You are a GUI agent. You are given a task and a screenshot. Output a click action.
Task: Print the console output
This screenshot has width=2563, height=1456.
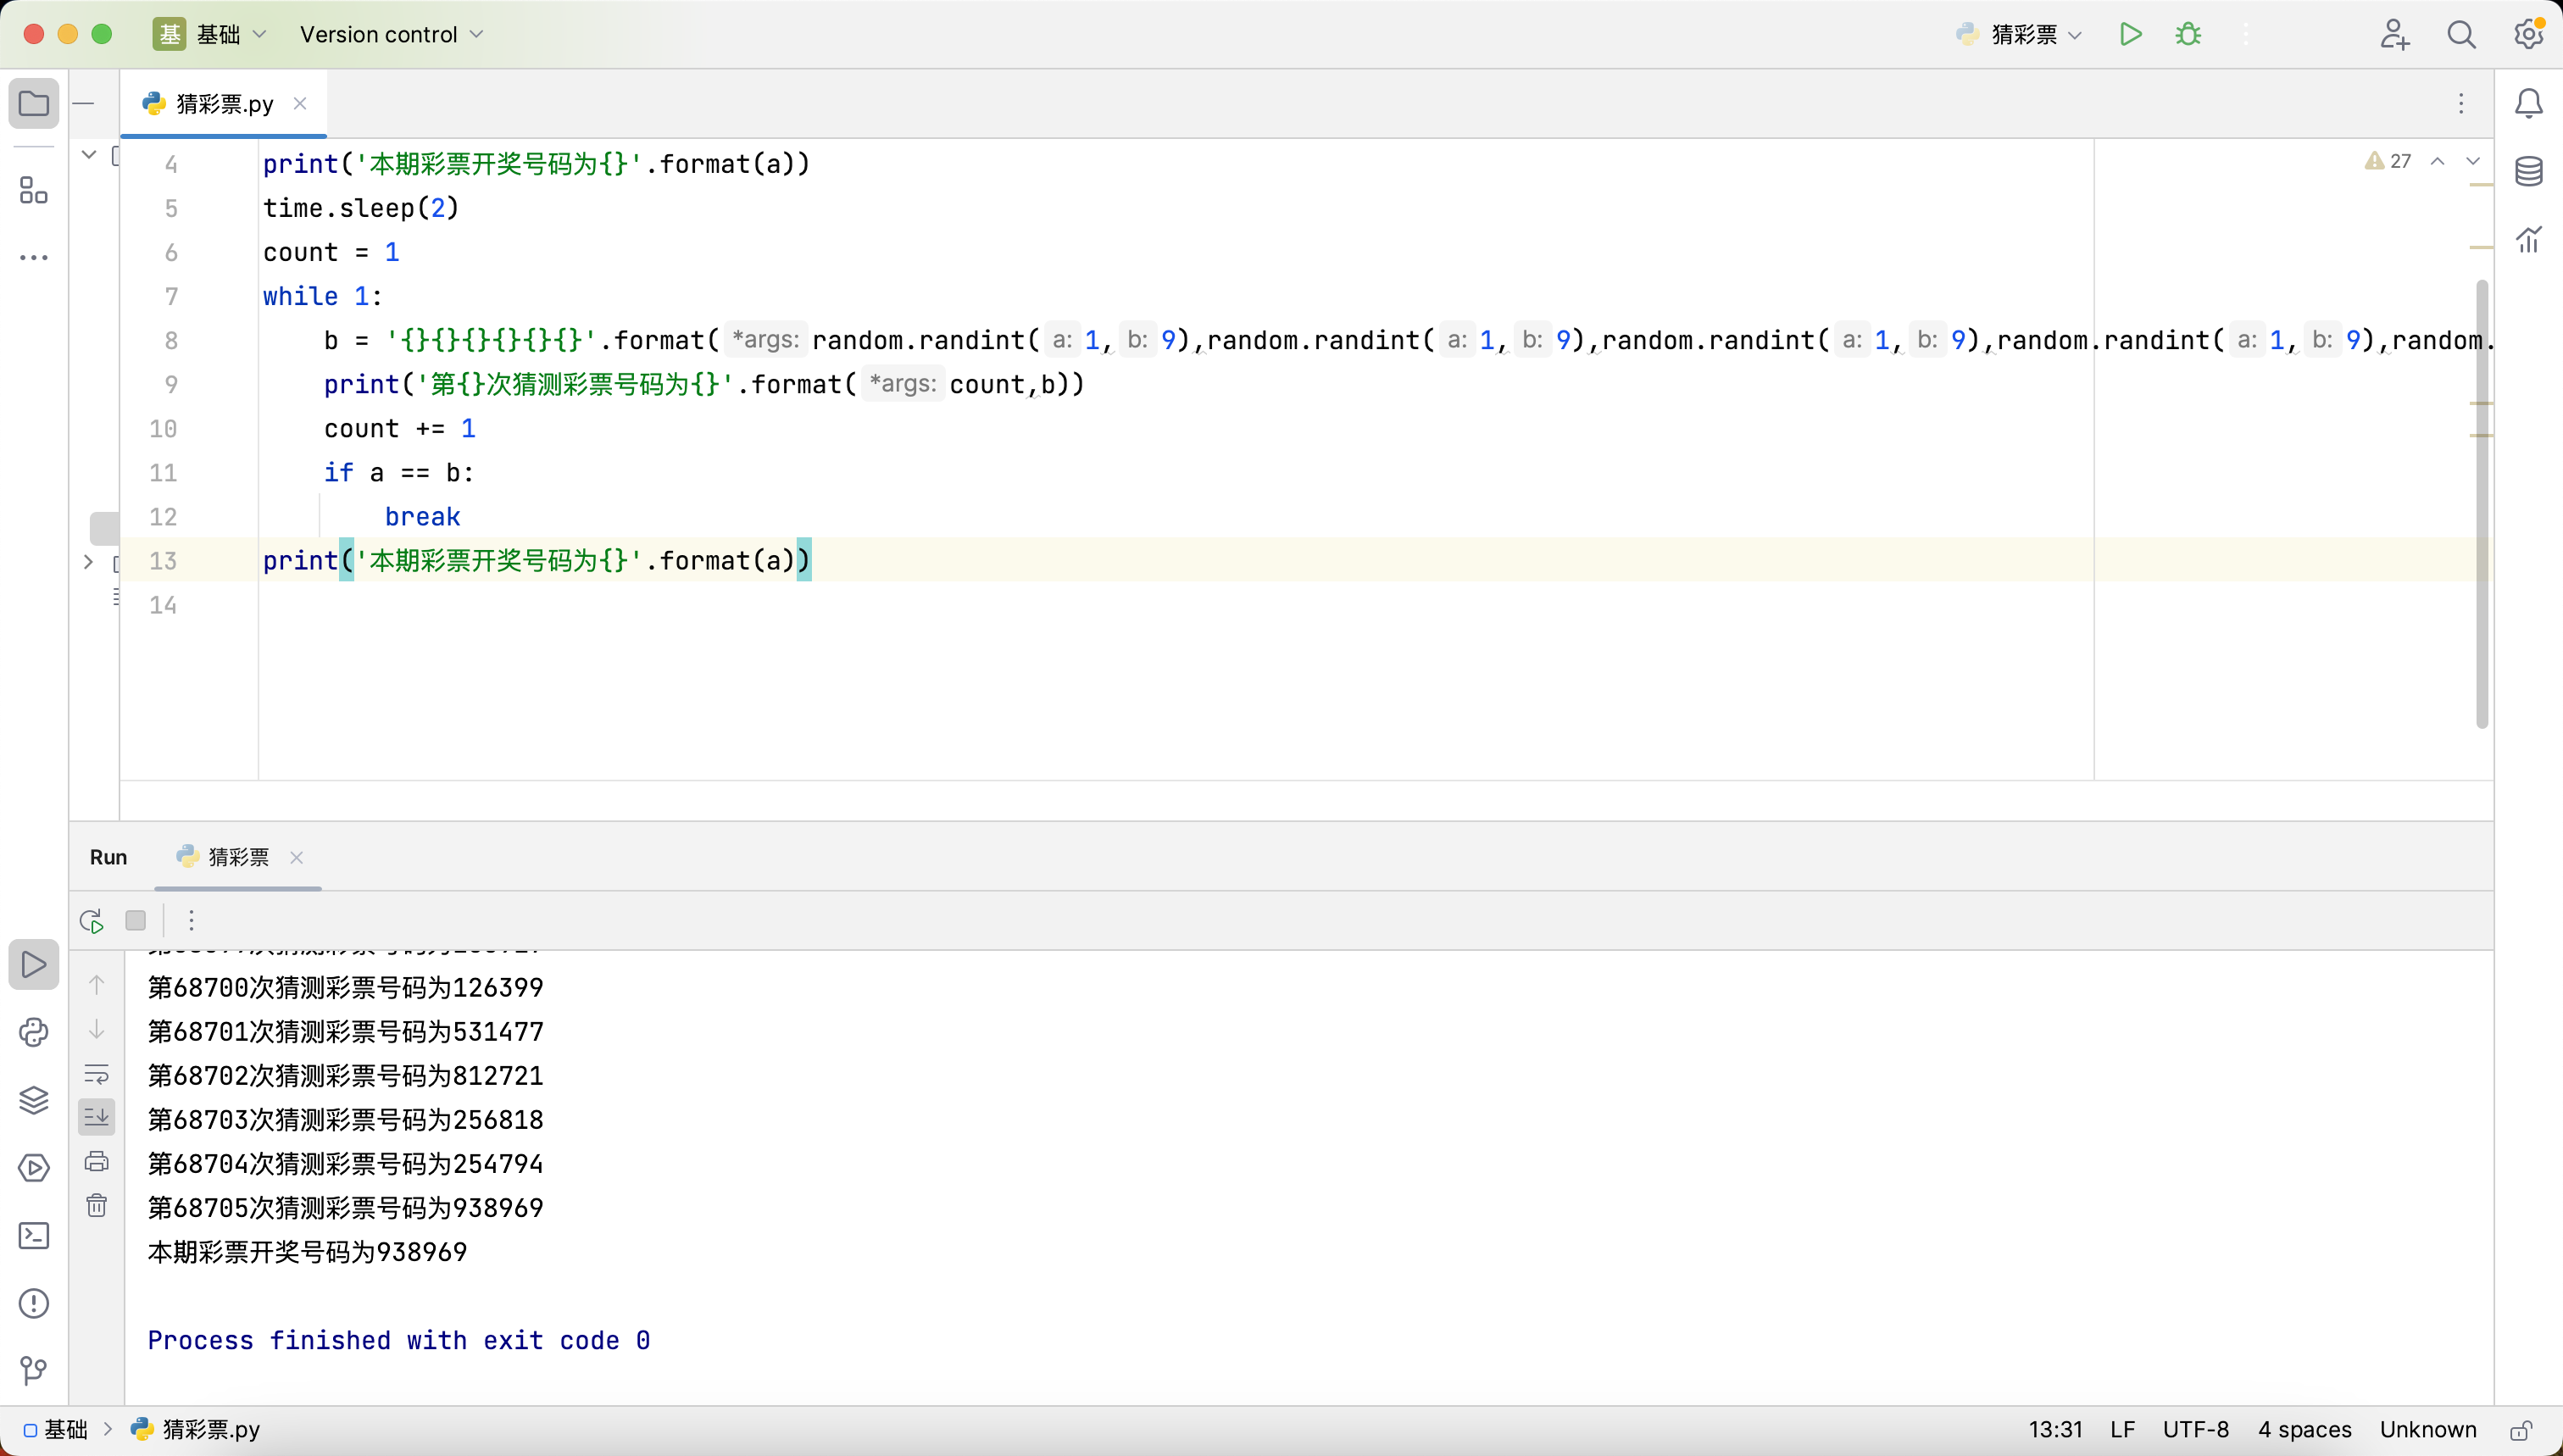pos(97,1161)
